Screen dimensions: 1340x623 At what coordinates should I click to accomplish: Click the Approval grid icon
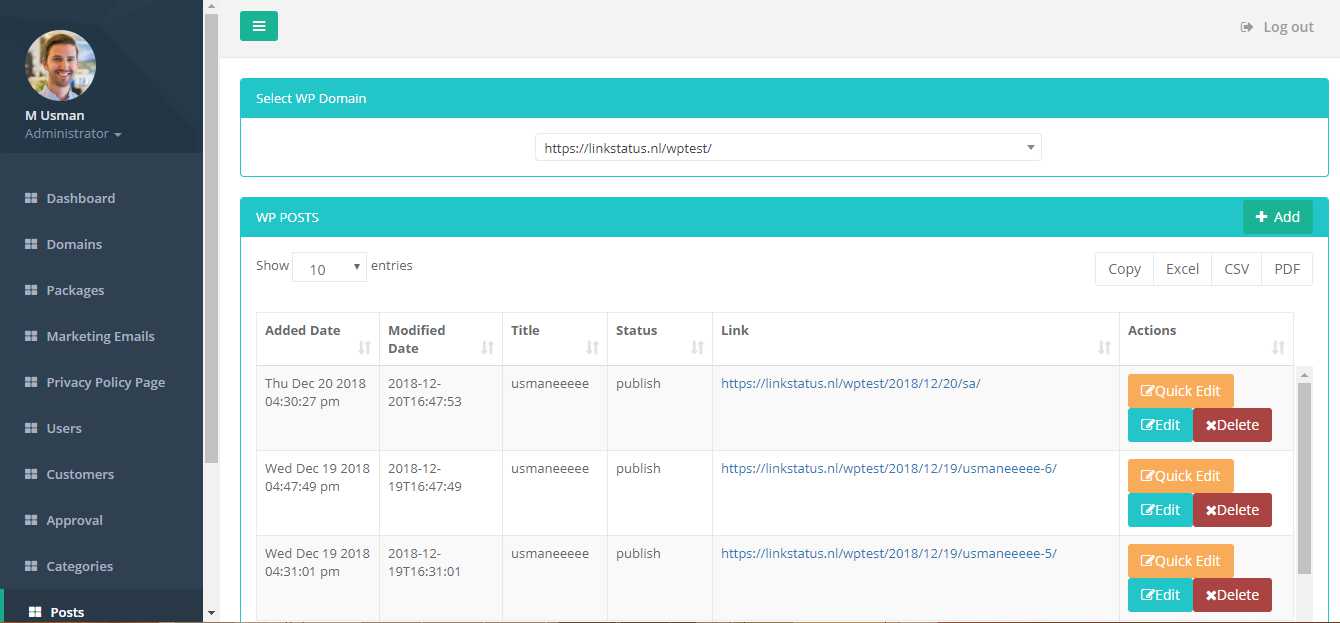pyautogui.click(x=31, y=520)
